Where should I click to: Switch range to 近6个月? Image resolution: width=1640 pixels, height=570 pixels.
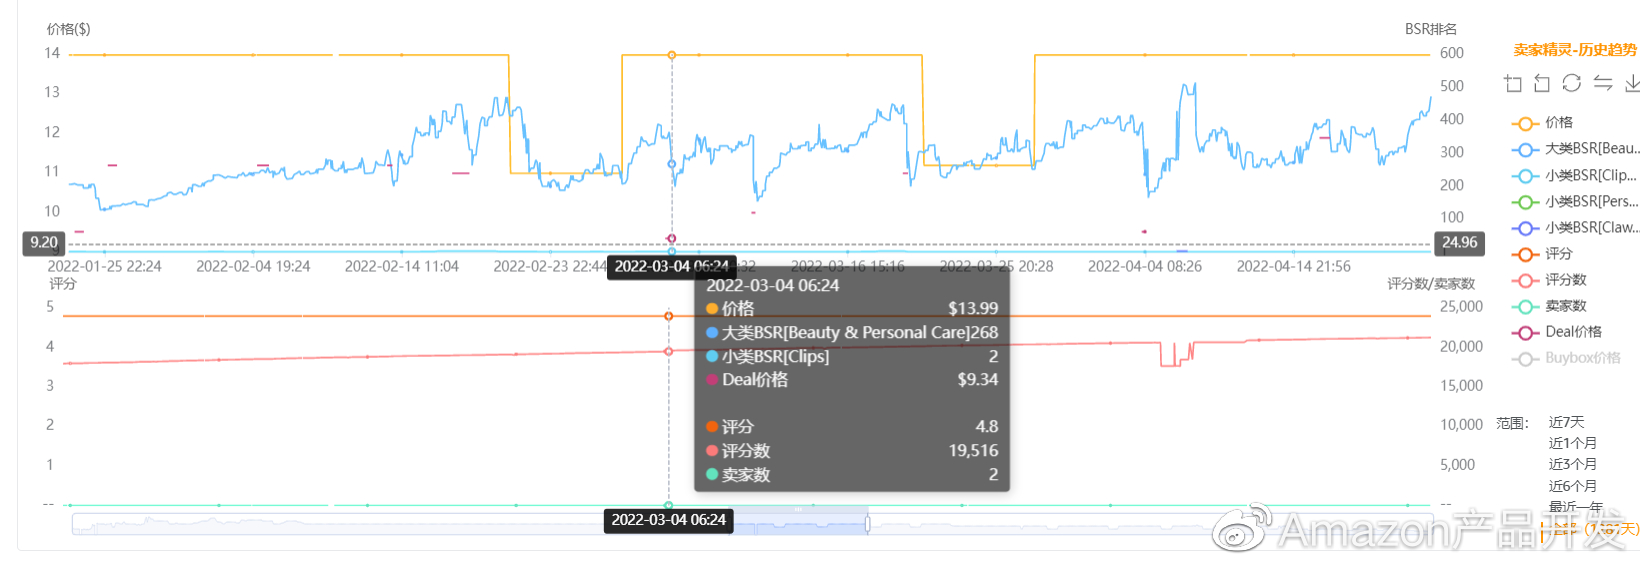(1572, 486)
